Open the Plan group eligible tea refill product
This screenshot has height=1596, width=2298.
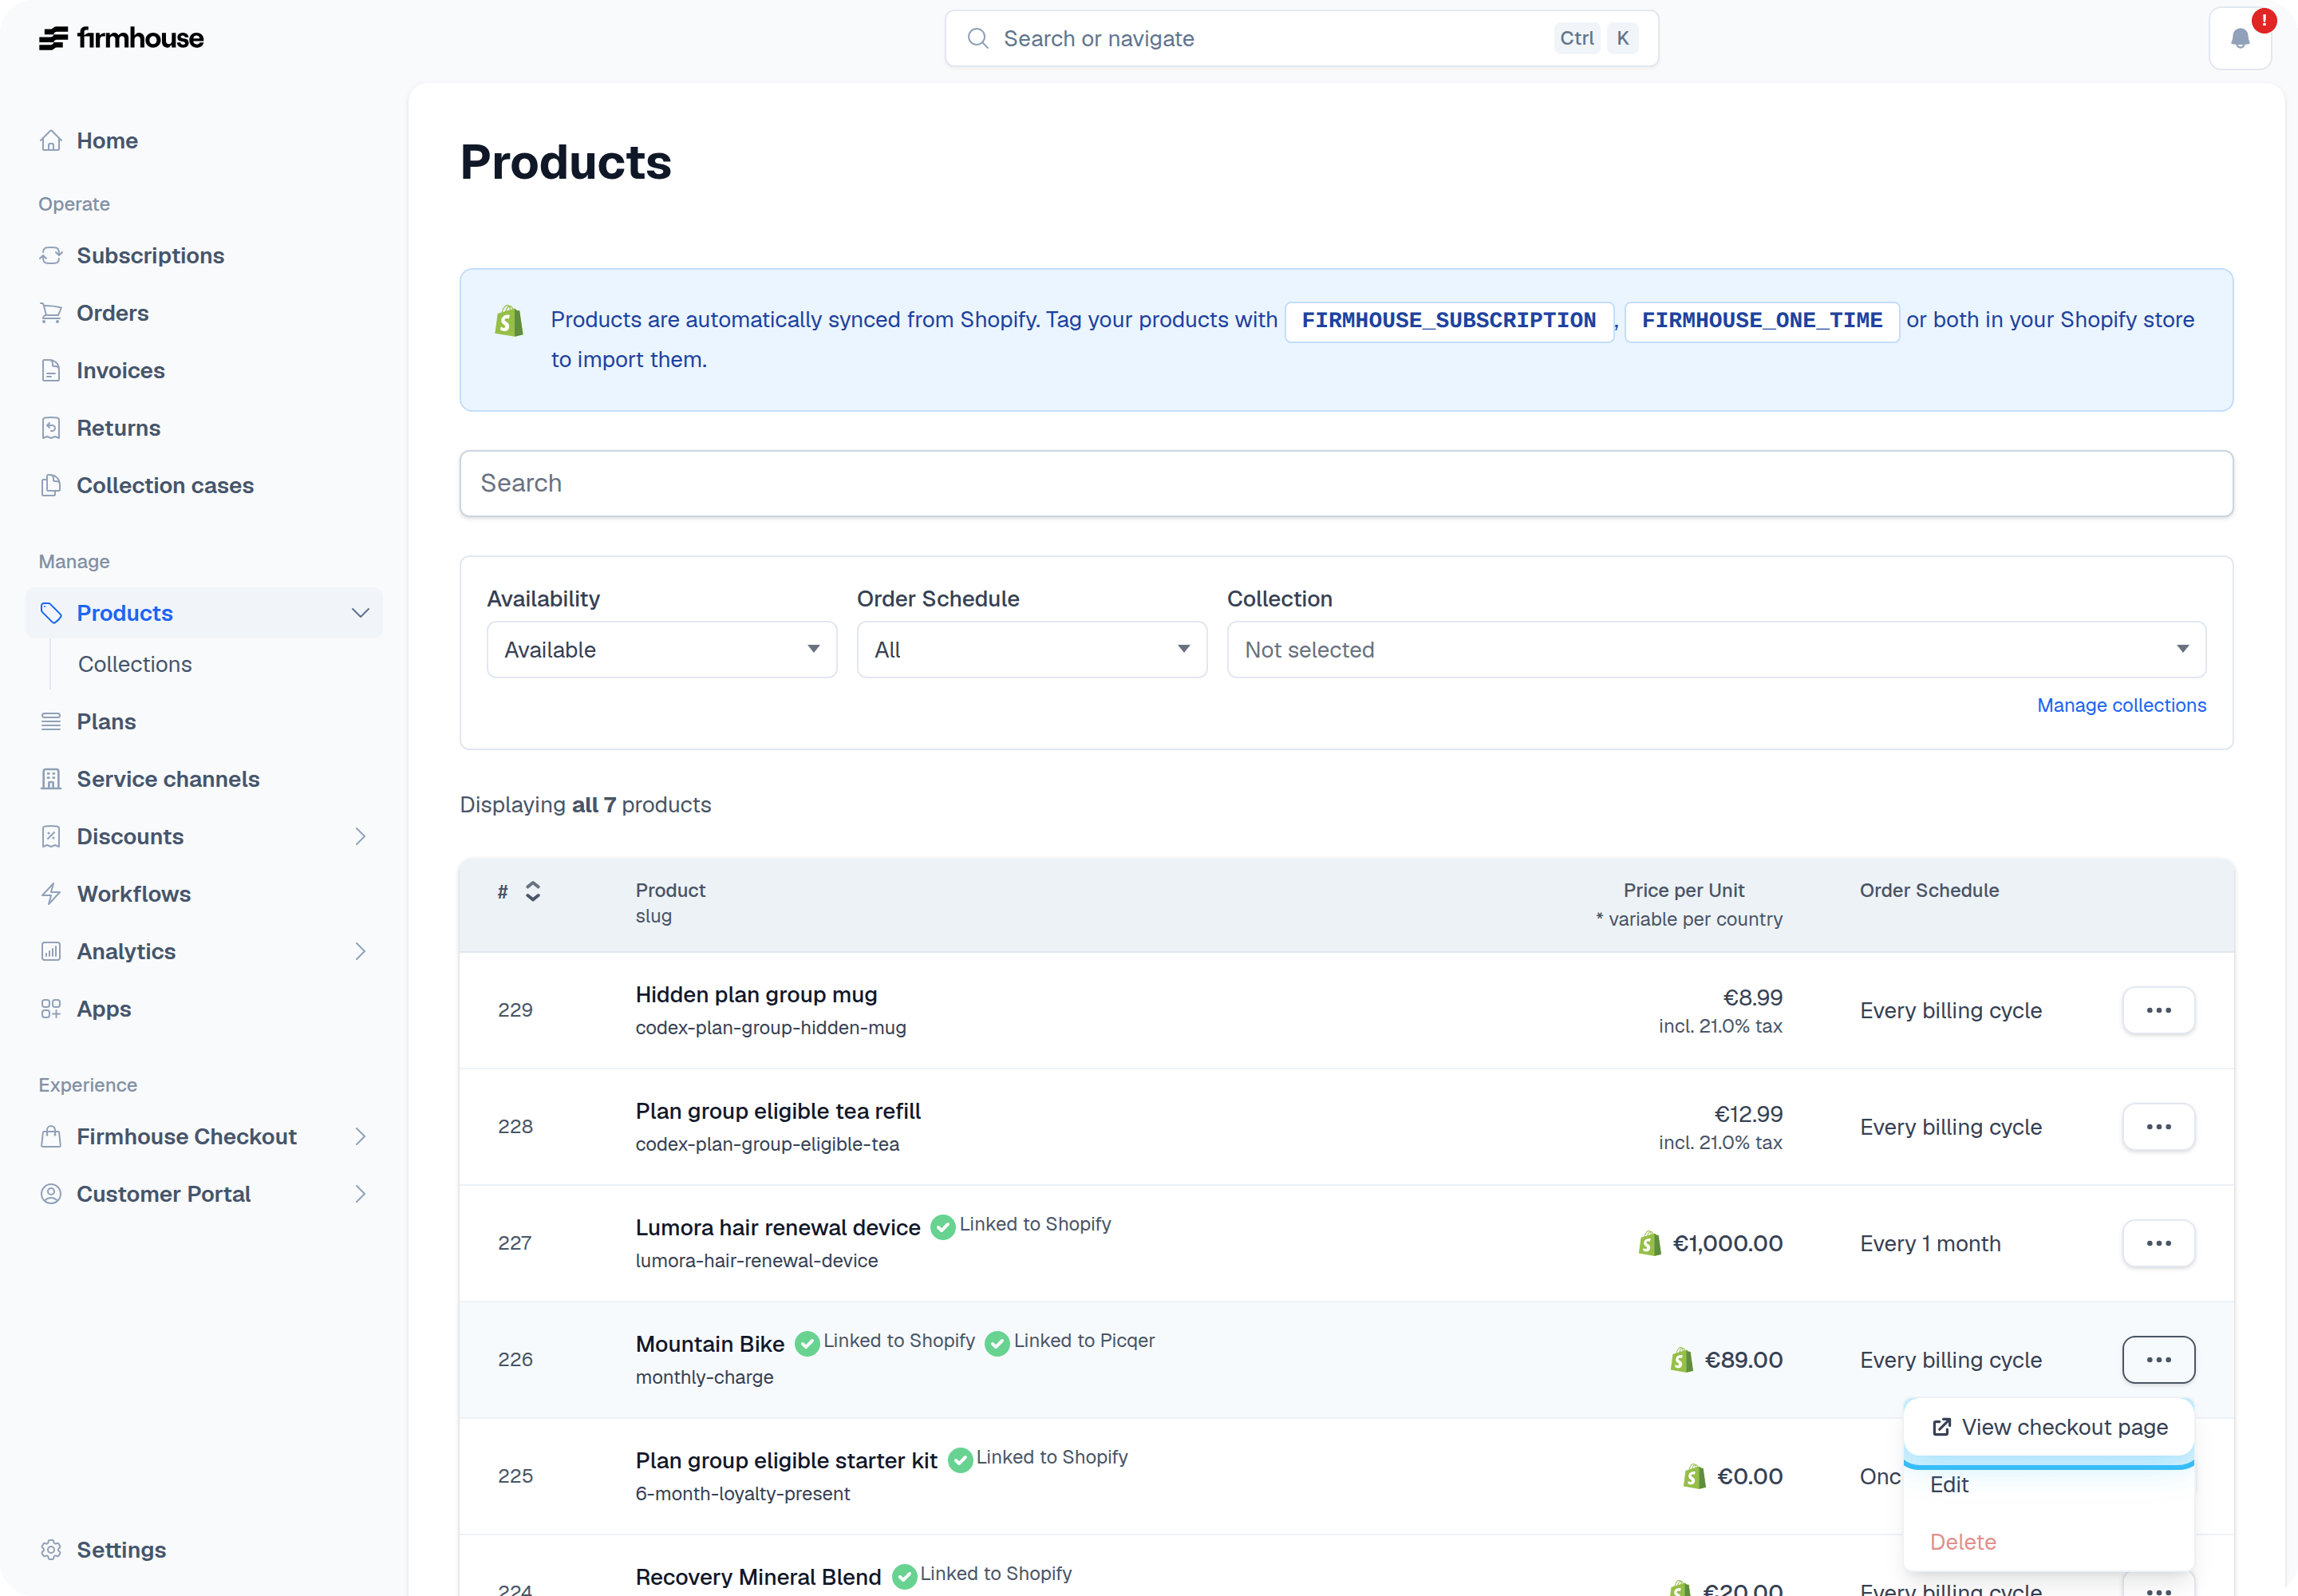[778, 1111]
